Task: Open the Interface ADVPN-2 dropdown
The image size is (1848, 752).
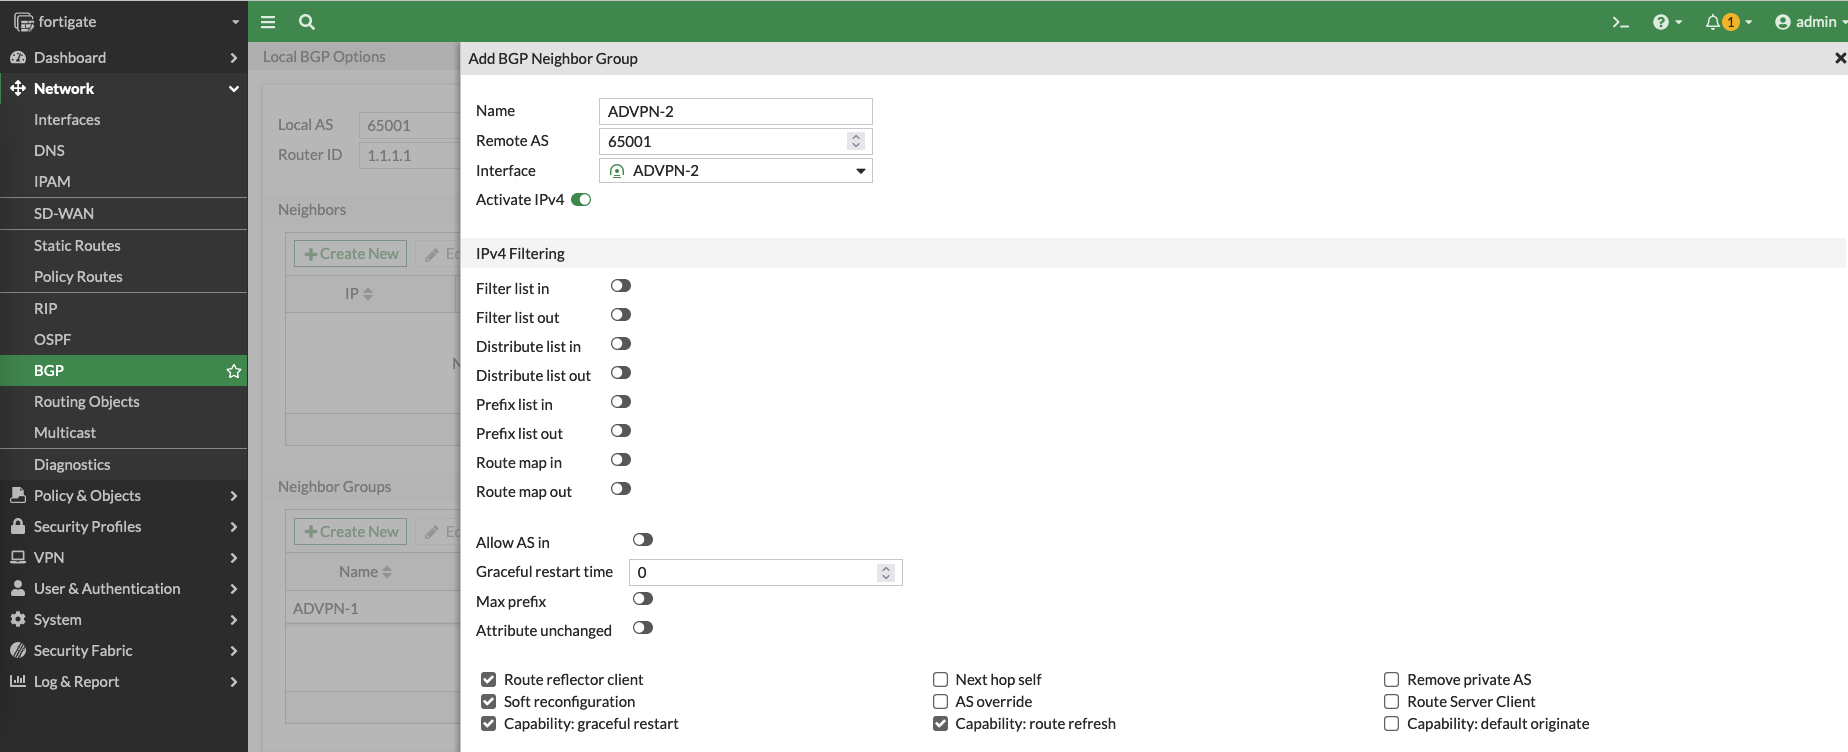Action: coord(736,171)
